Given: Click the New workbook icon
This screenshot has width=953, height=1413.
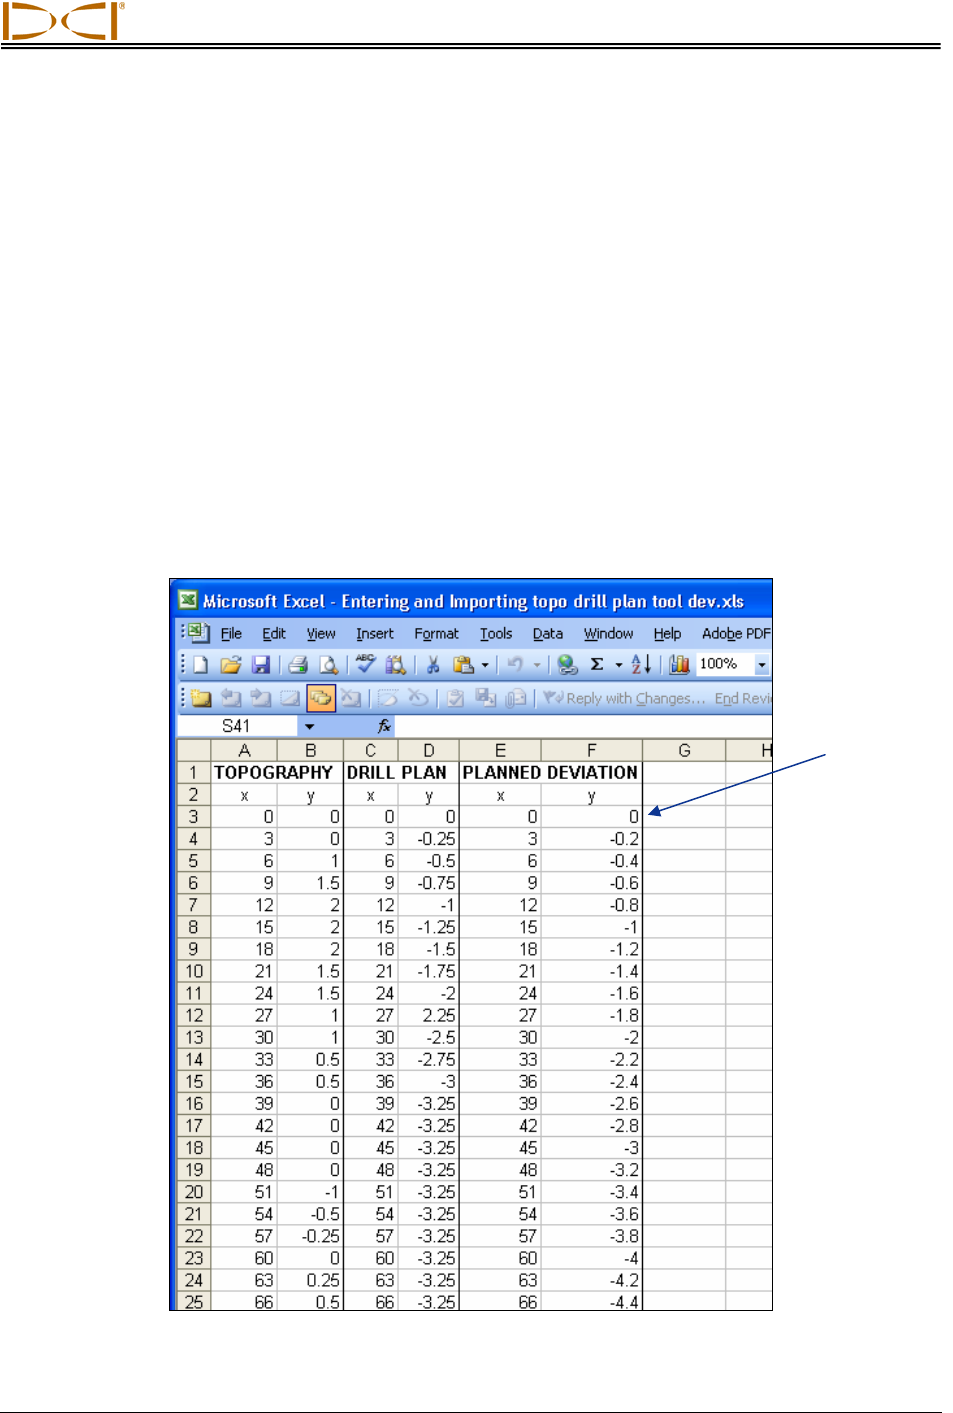Looking at the screenshot, I should point(200,664).
